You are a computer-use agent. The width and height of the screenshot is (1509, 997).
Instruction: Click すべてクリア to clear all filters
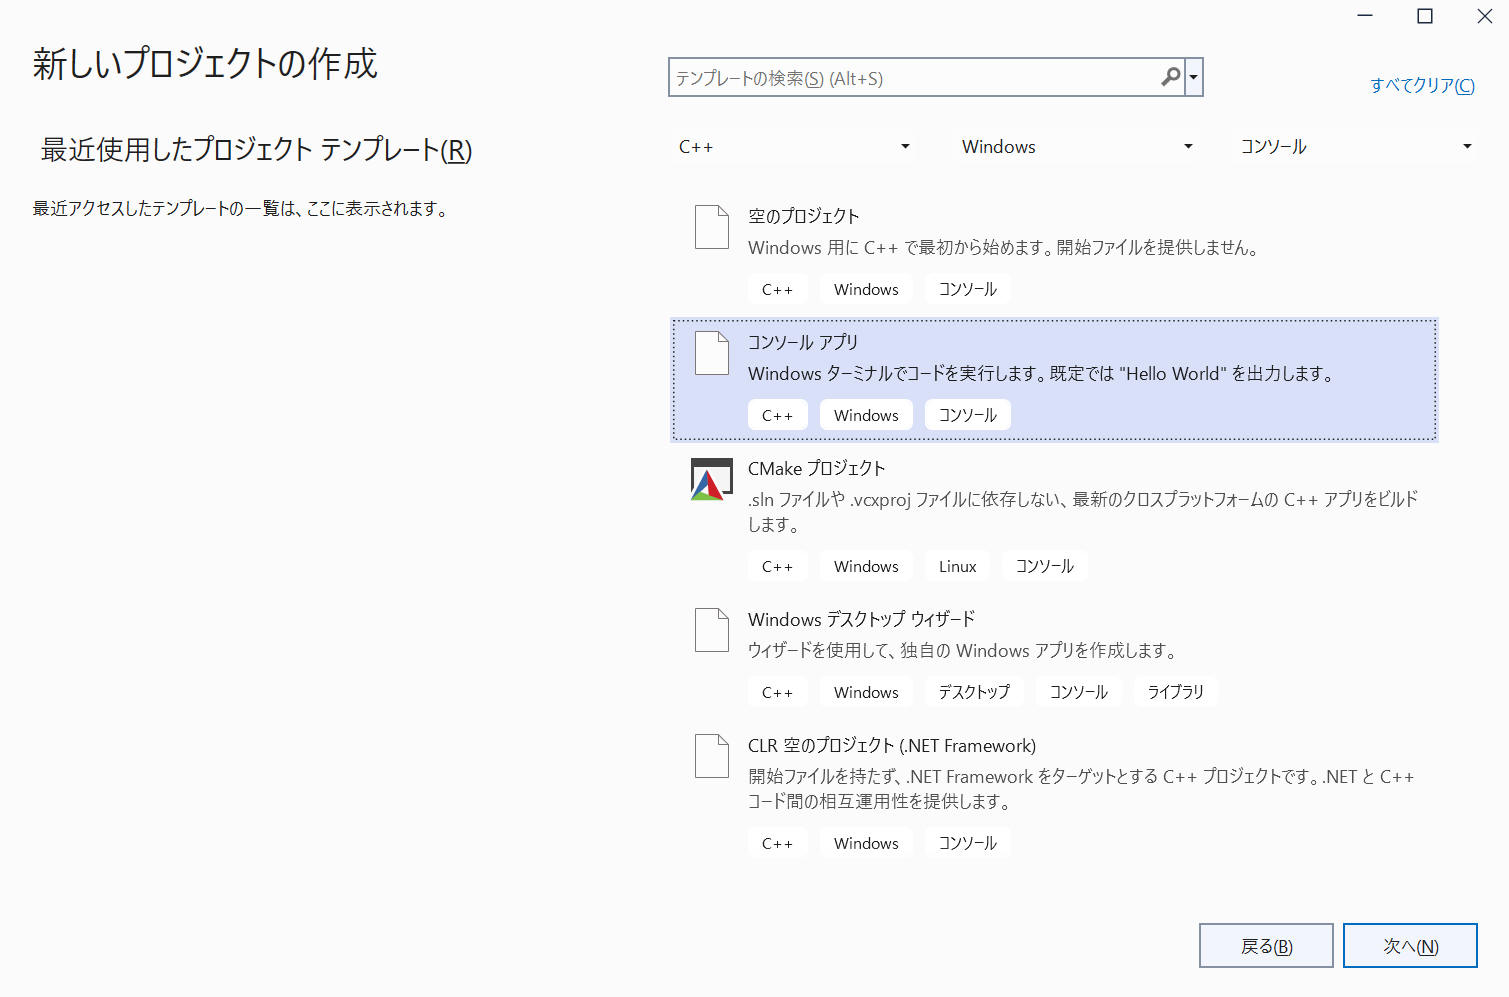pyautogui.click(x=1421, y=86)
